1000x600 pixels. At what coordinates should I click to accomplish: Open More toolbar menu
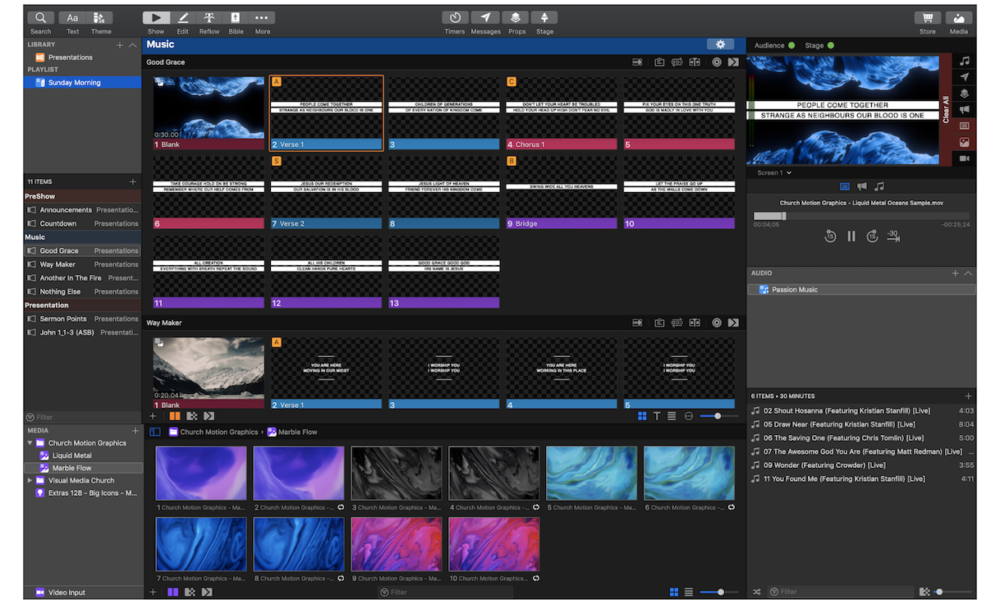[261, 18]
